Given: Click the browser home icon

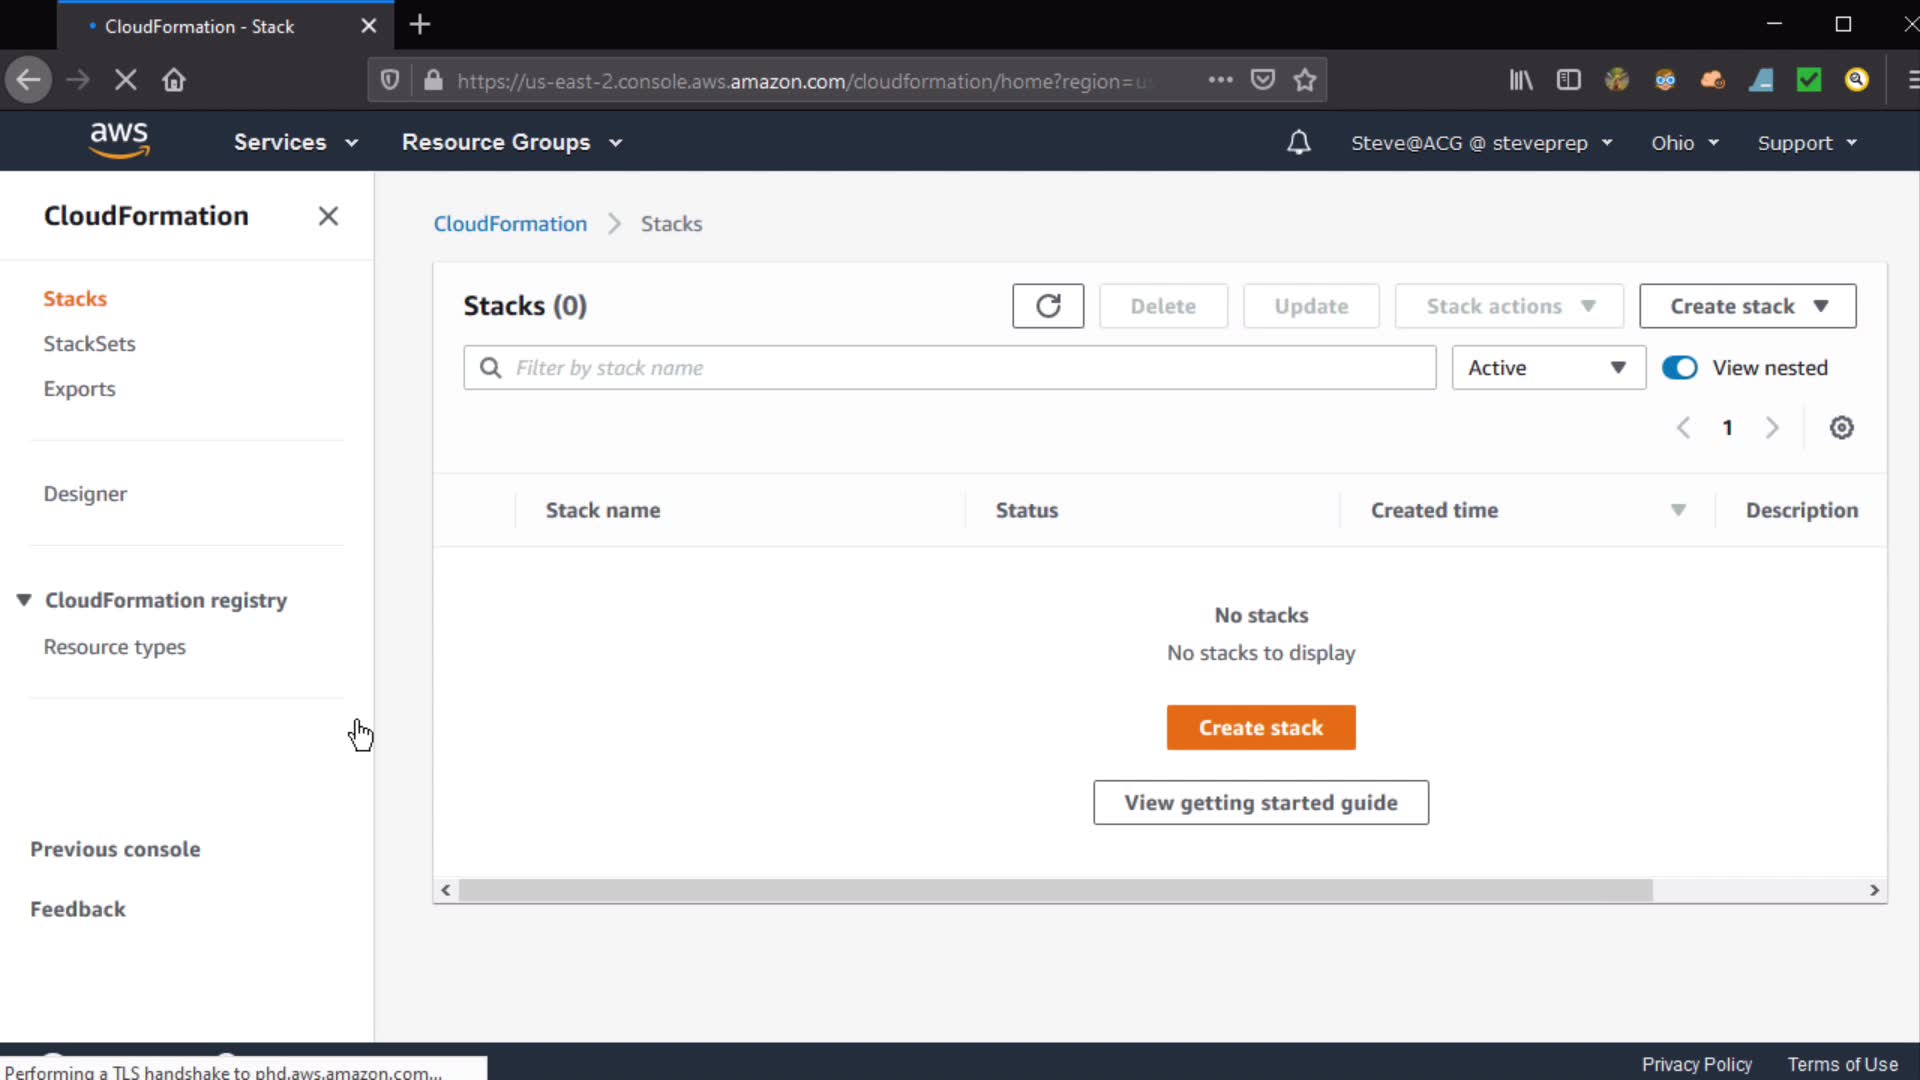Looking at the screenshot, I should [x=174, y=80].
